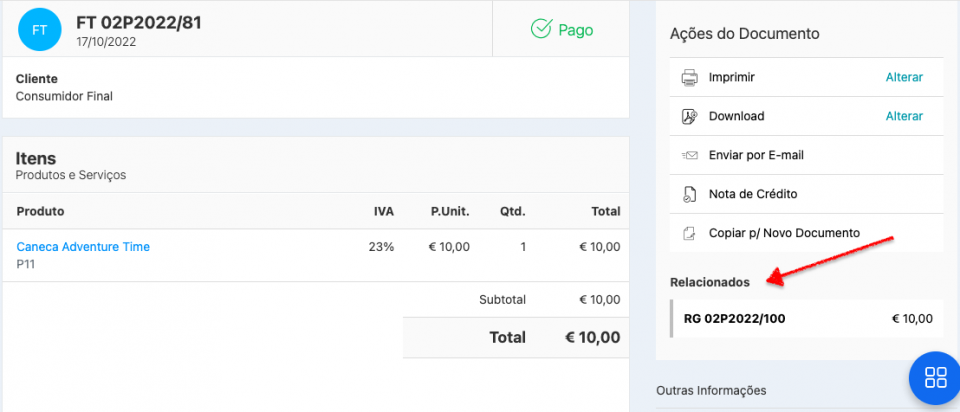Click the copy document icon
Viewport: 960px width, 412px height.
[x=689, y=233]
